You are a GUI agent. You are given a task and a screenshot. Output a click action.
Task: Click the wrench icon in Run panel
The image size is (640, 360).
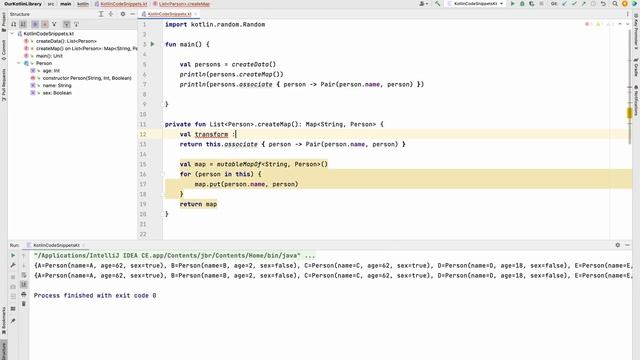point(13,265)
